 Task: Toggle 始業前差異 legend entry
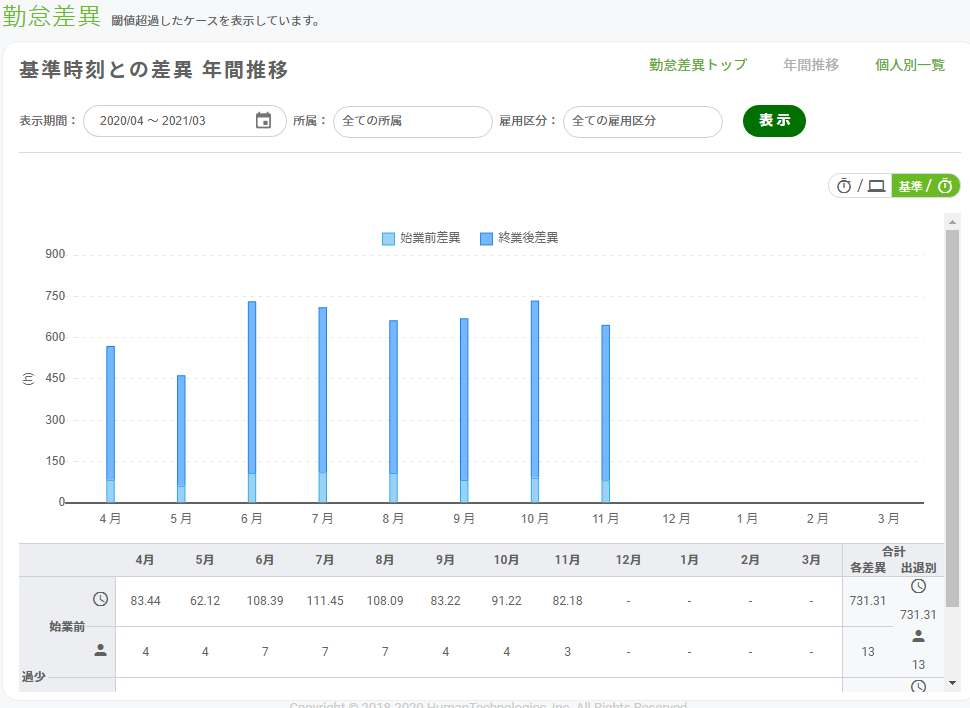tap(421, 238)
